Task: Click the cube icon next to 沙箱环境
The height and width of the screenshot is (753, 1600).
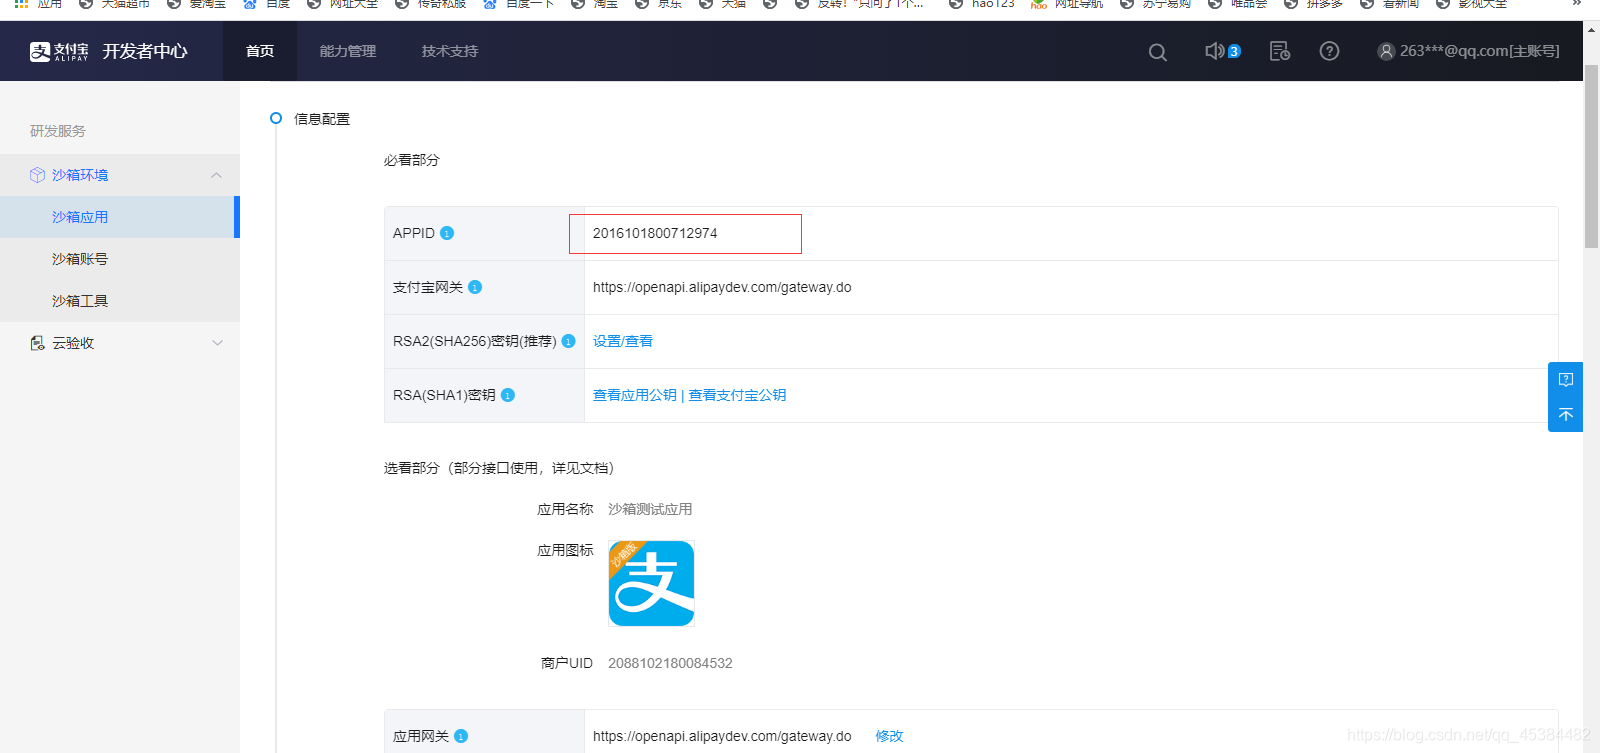Action: [x=37, y=175]
